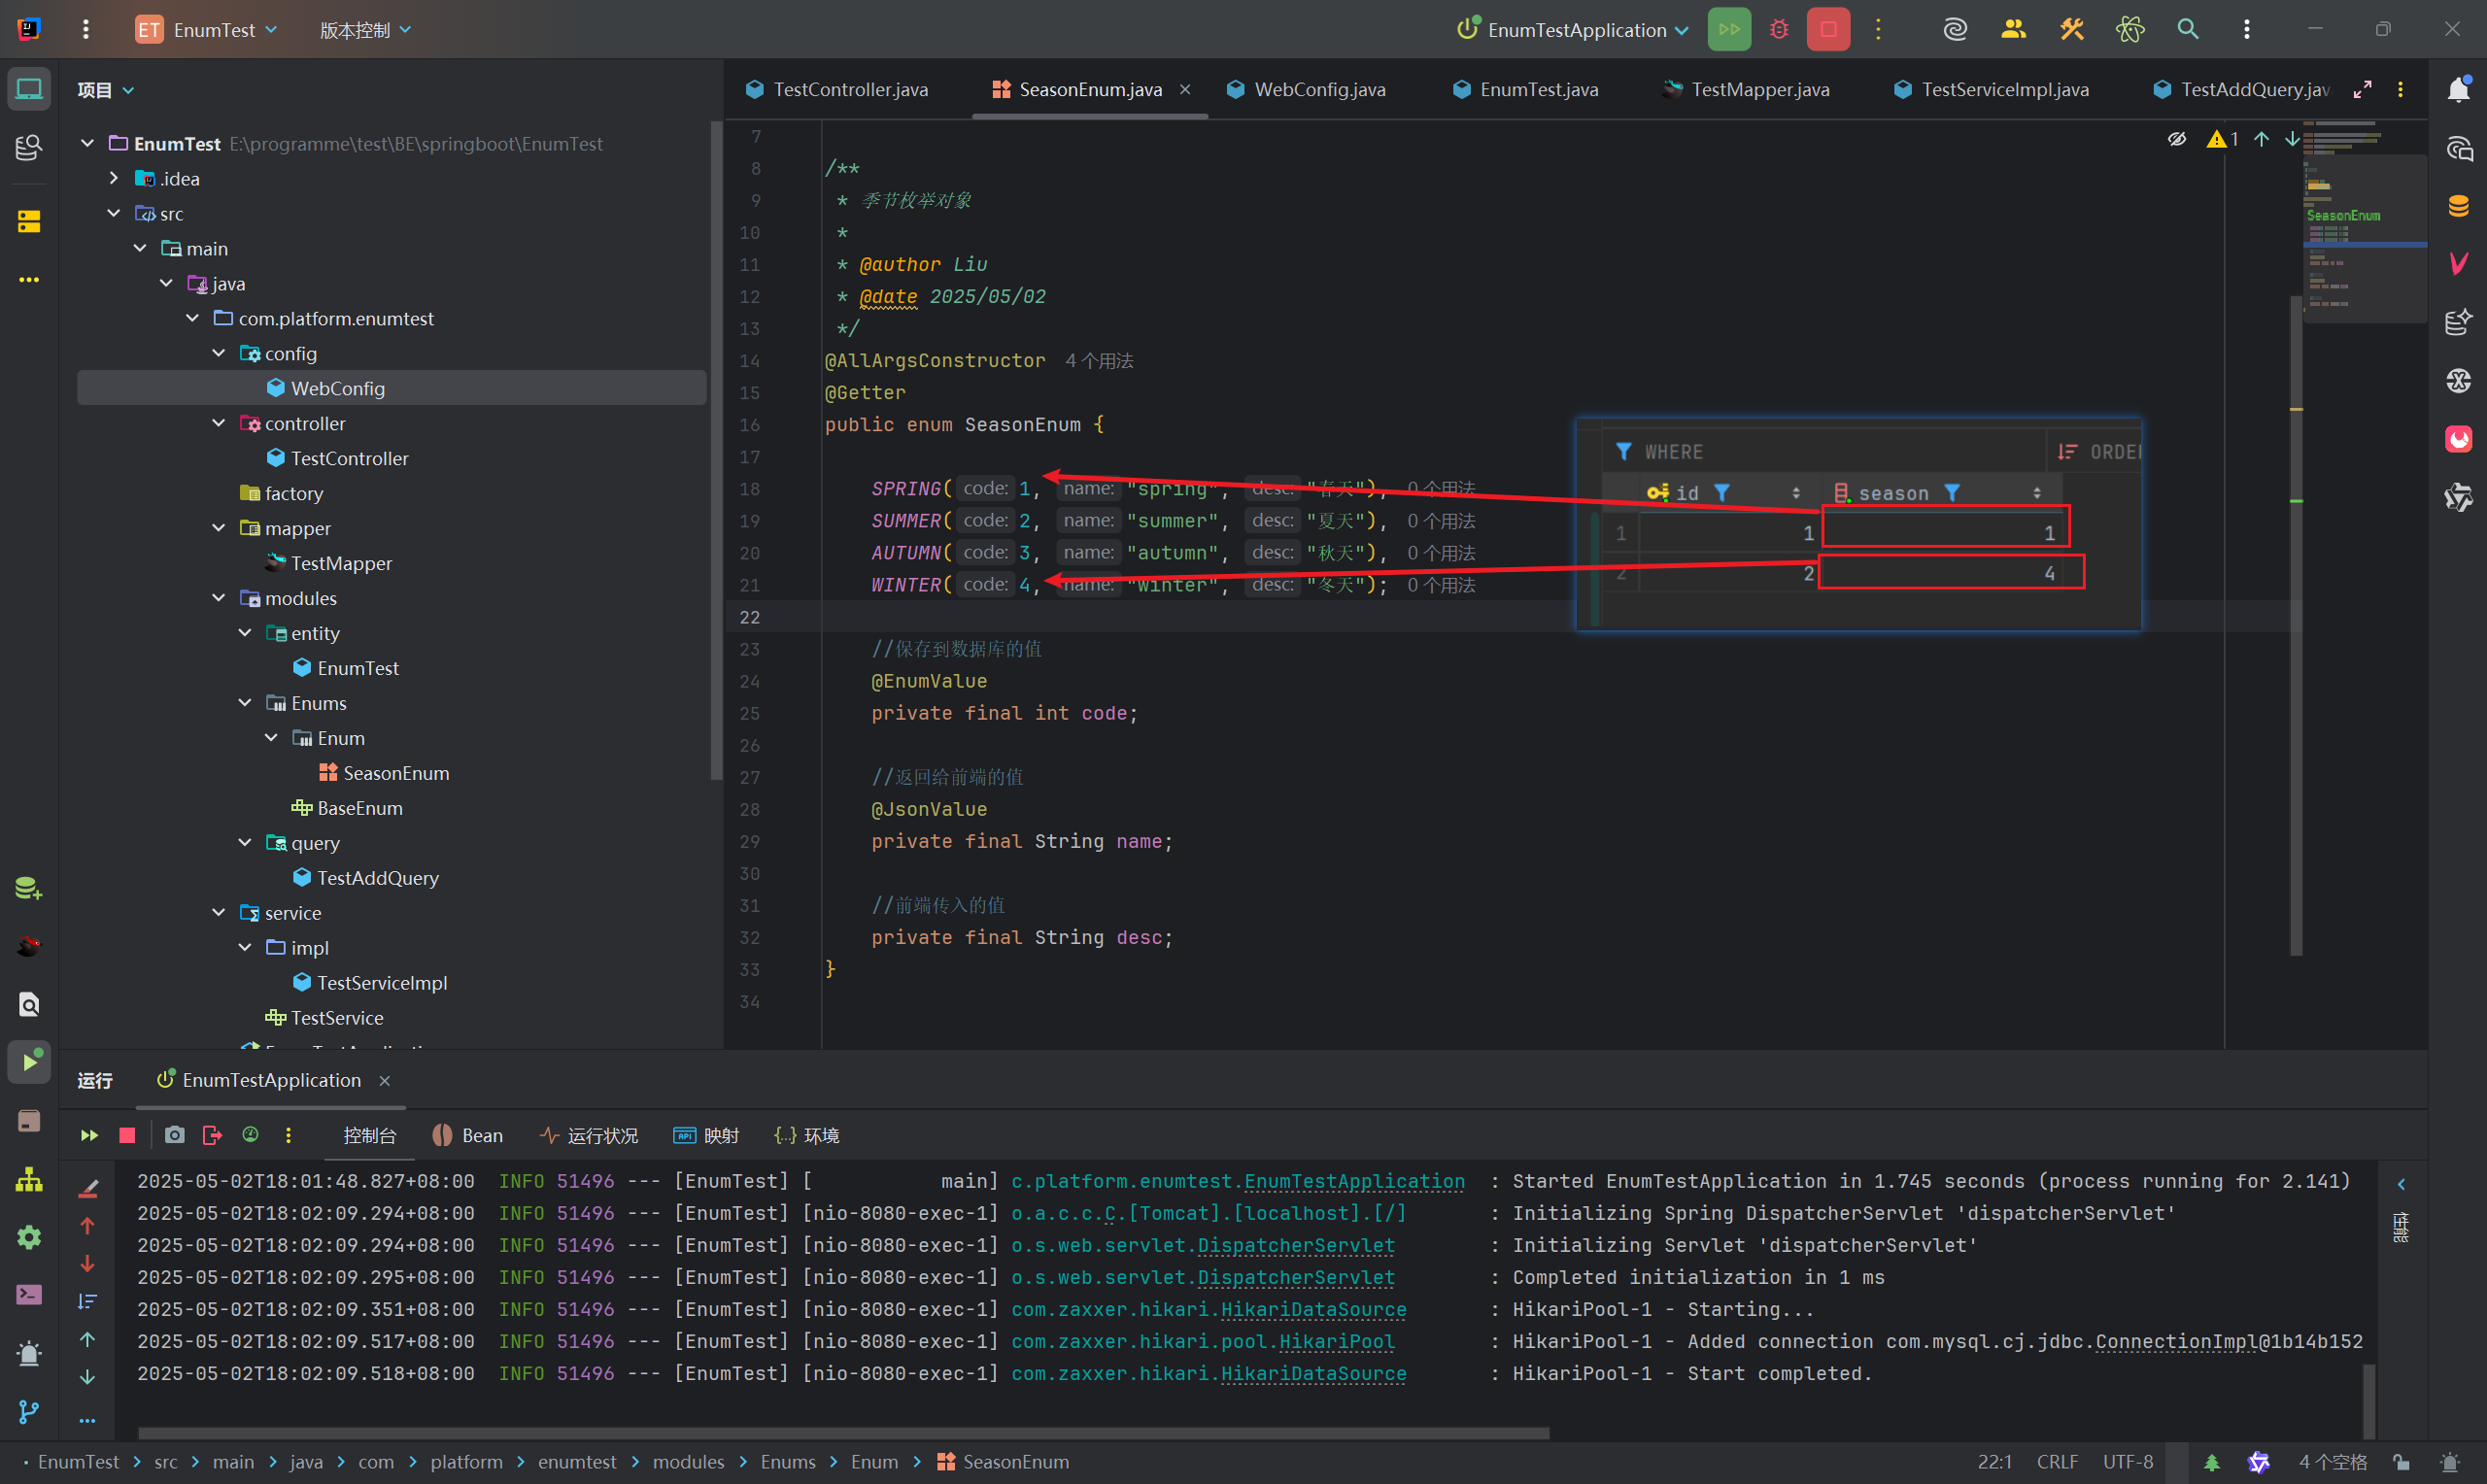Click the UTF-8 encoding in status bar
This screenshot has height=1484, width=2487.
(2127, 1462)
